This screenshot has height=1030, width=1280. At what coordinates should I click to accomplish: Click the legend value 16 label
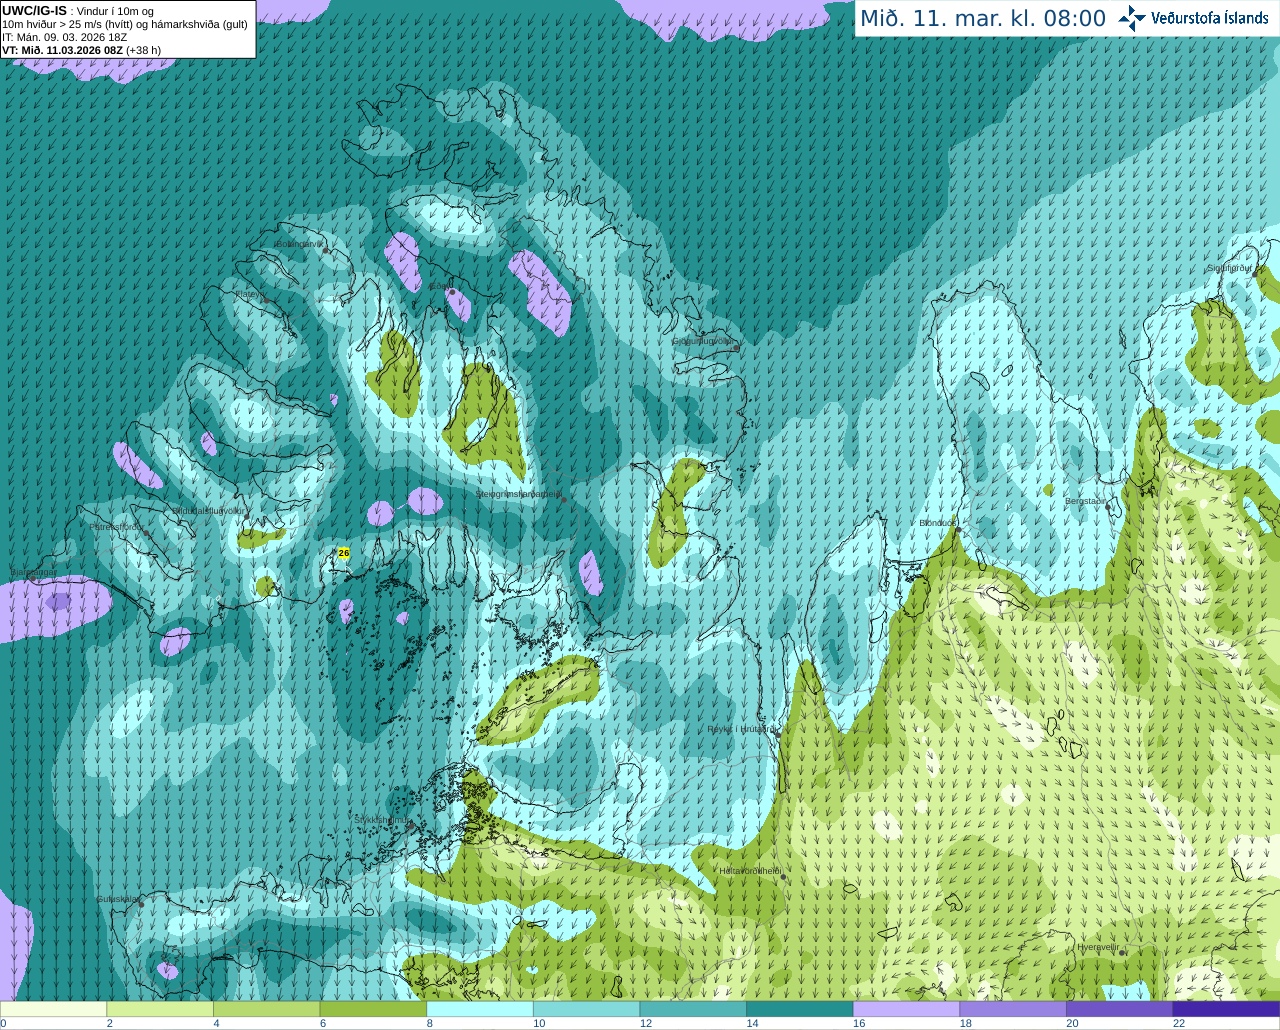click(859, 1023)
